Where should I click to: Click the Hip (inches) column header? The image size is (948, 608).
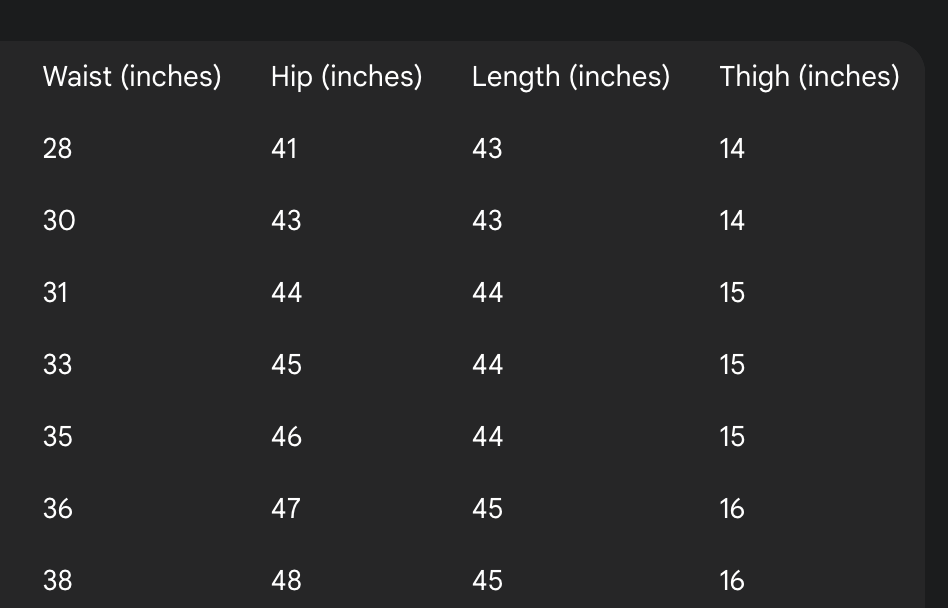[346, 77]
